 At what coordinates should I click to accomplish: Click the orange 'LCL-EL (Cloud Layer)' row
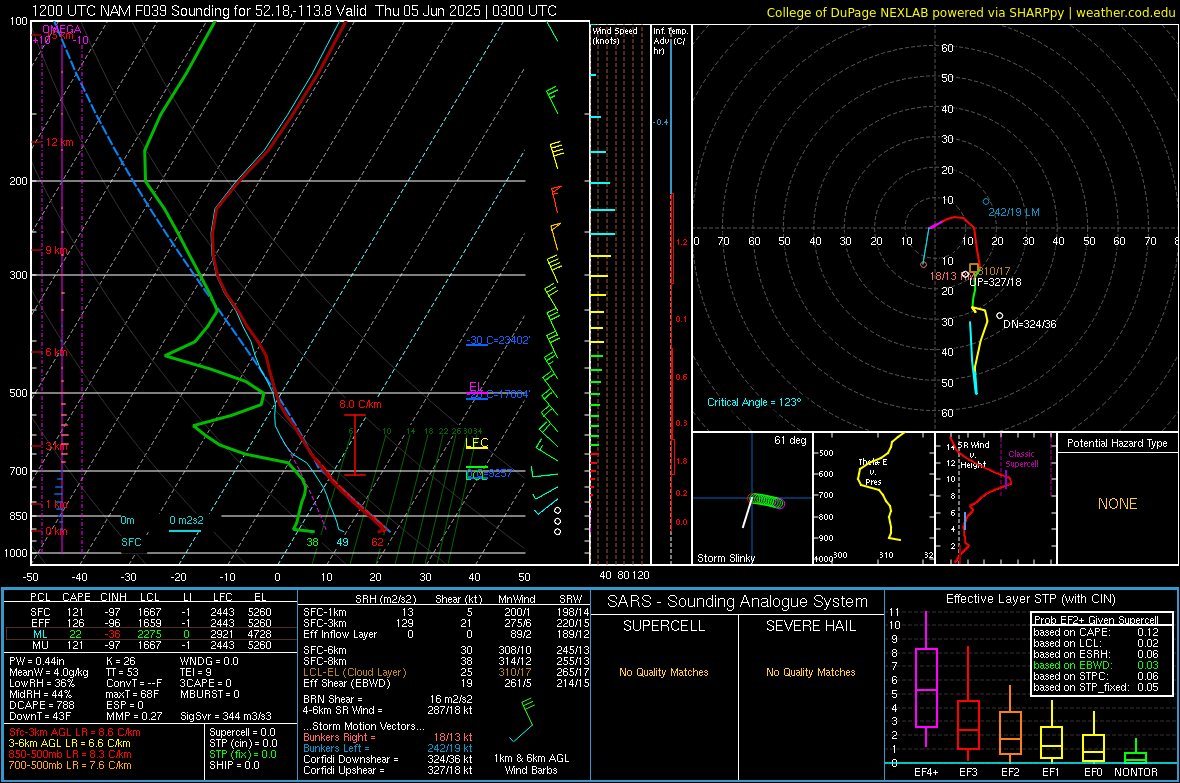click(446, 672)
